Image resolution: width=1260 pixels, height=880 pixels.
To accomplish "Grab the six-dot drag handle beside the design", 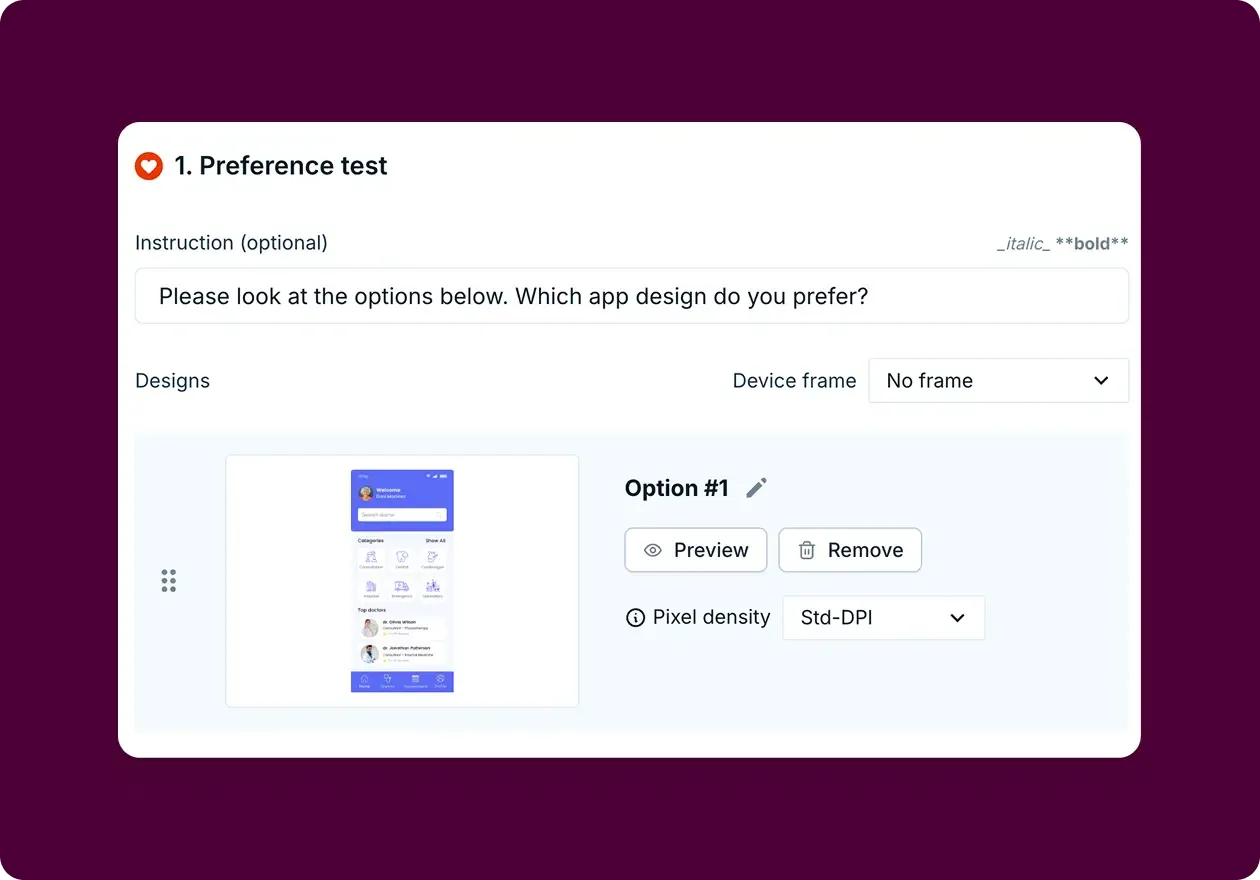I will (x=168, y=580).
